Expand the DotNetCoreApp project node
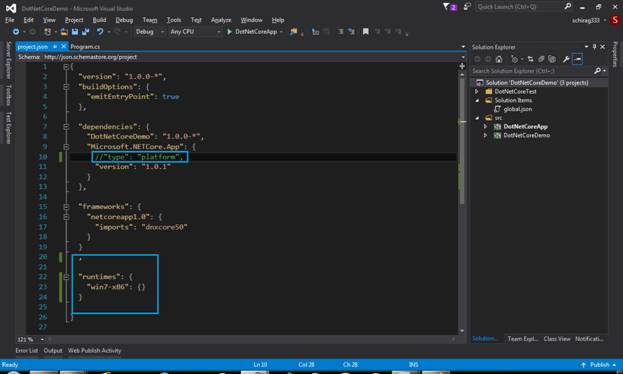623x374 pixels. [485, 126]
